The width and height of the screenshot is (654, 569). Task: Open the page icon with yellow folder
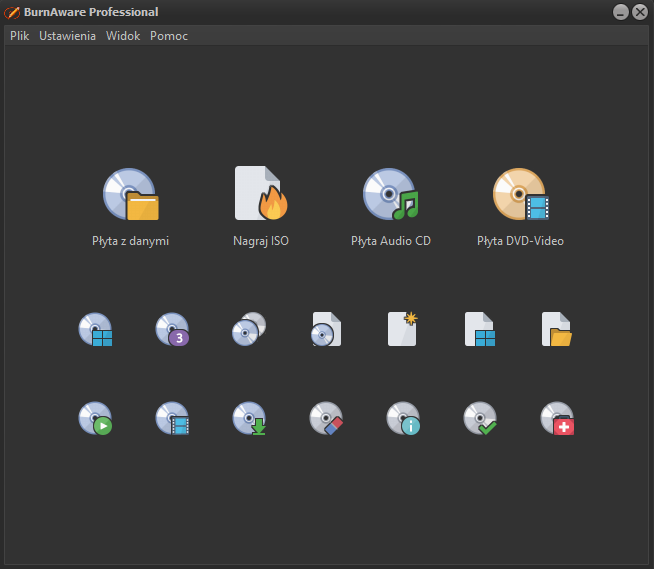pyautogui.click(x=557, y=329)
